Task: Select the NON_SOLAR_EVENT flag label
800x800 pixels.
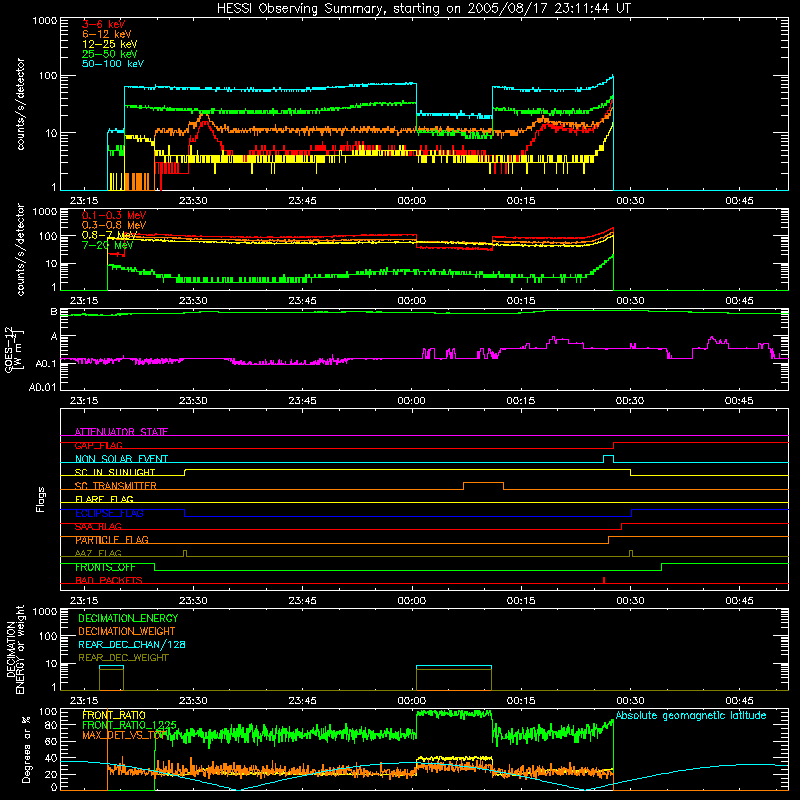Action: [121, 459]
